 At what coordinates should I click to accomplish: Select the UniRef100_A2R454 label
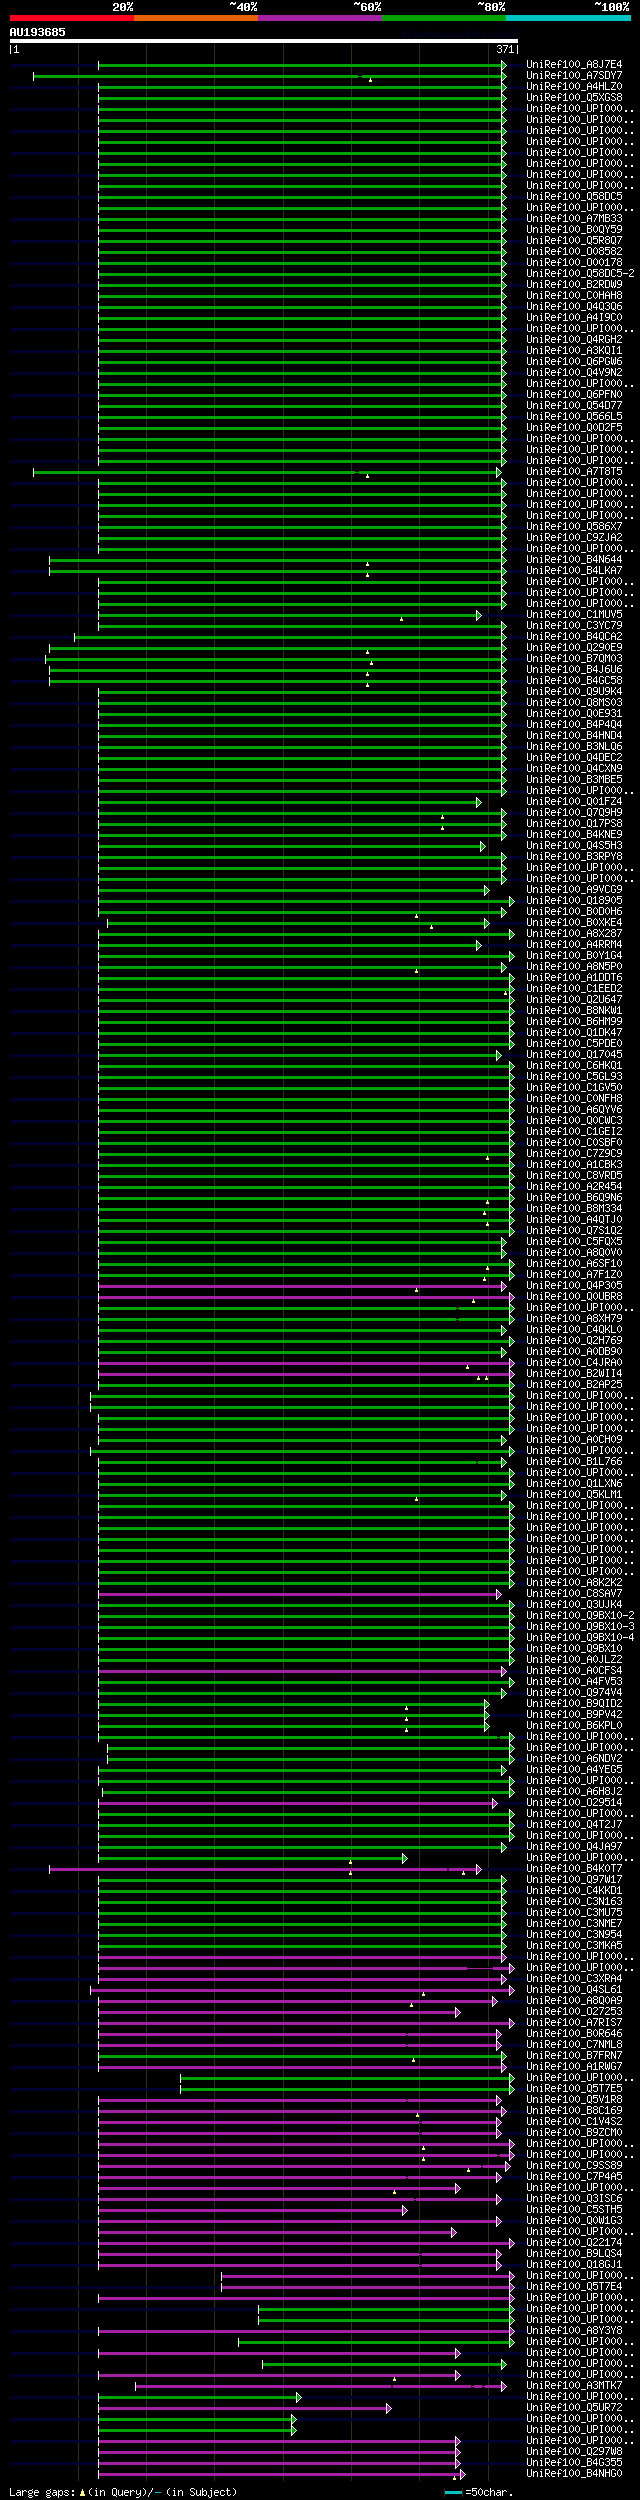(574, 1187)
